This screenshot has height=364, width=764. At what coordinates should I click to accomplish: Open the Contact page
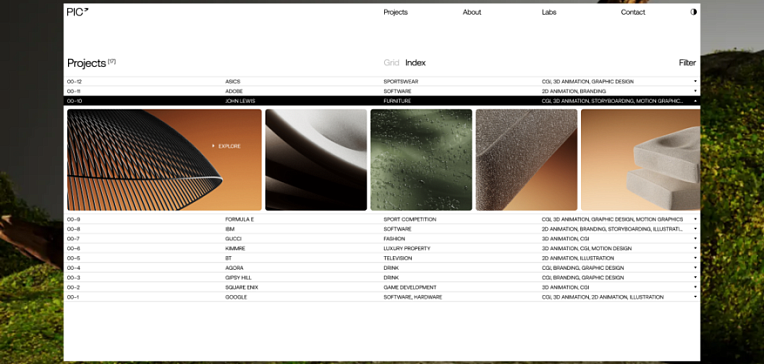pos(632,12)
